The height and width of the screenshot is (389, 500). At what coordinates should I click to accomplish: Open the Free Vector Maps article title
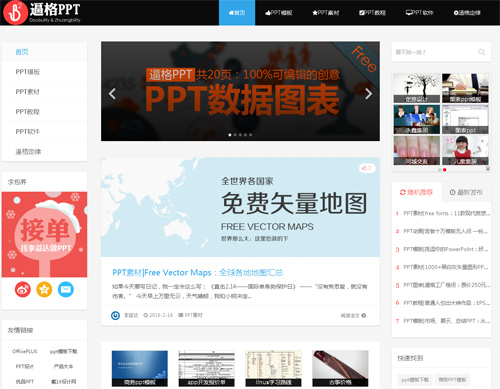tap(197, 272)
